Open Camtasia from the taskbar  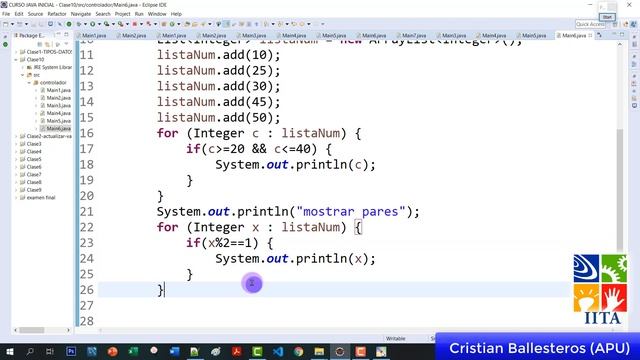coord(258,351)
